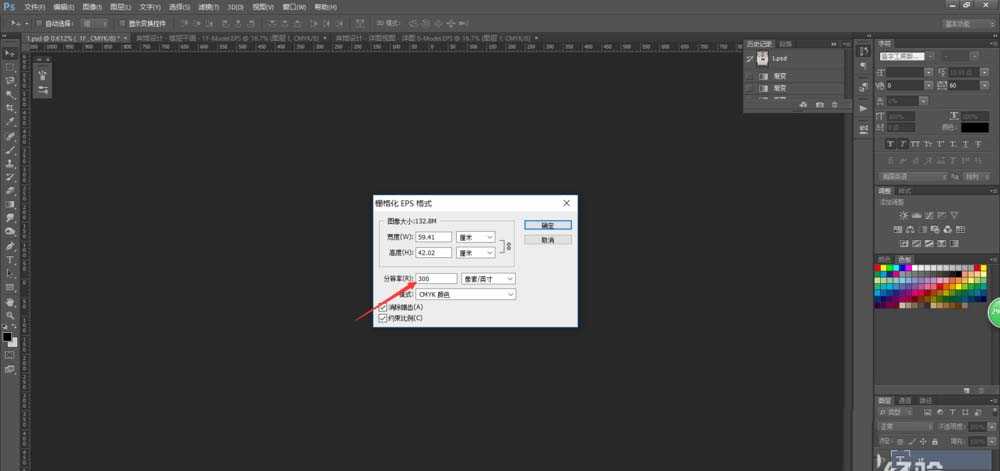Select the Lasso tool
The image size is (1000, 471).
(10, 80)
